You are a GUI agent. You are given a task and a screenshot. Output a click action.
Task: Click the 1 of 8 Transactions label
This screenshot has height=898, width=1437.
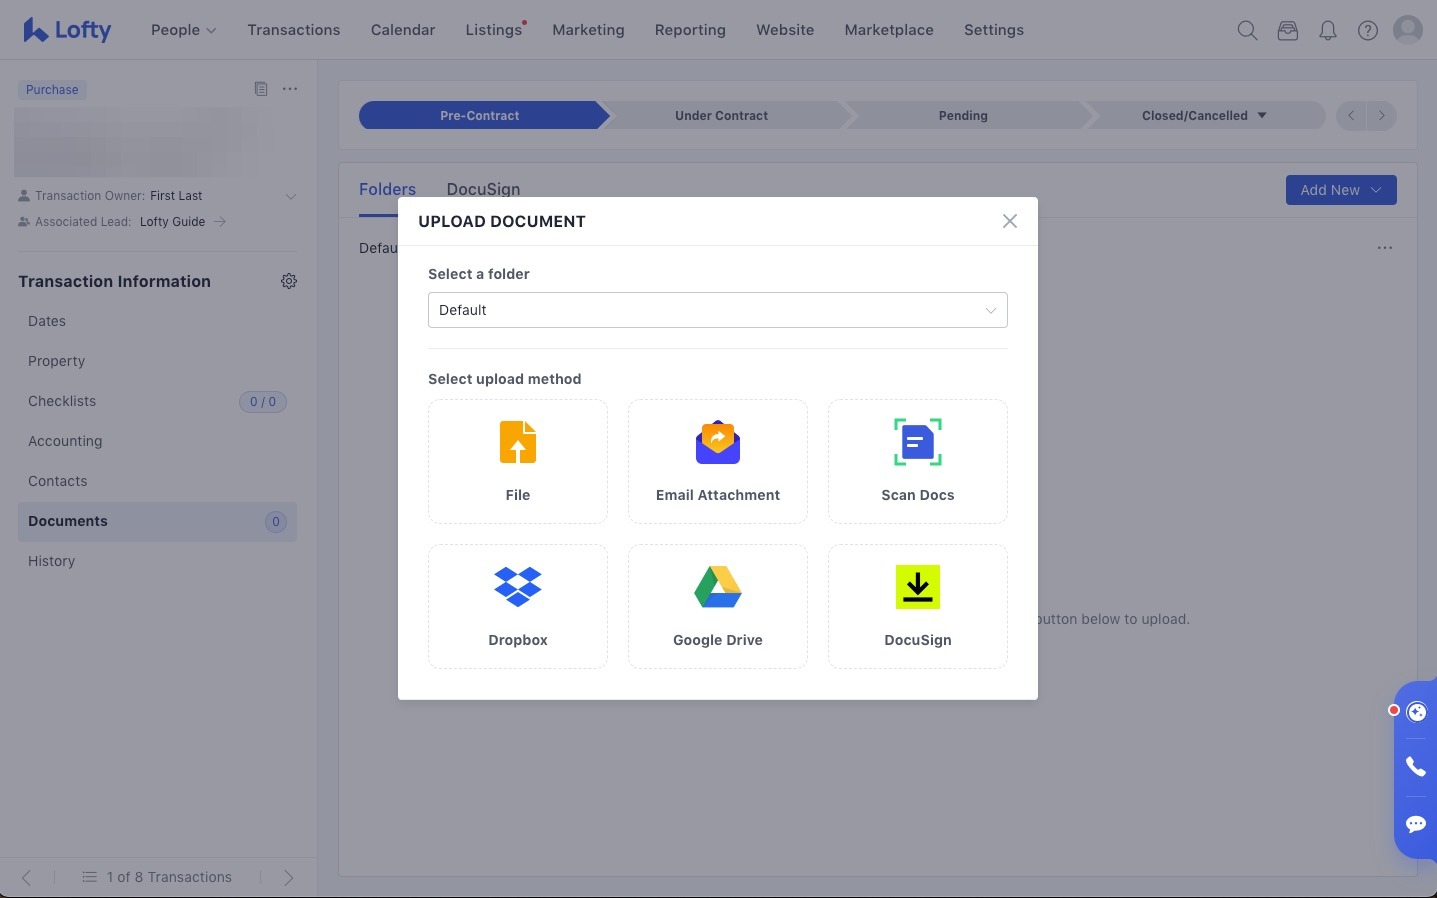point(169,877)
